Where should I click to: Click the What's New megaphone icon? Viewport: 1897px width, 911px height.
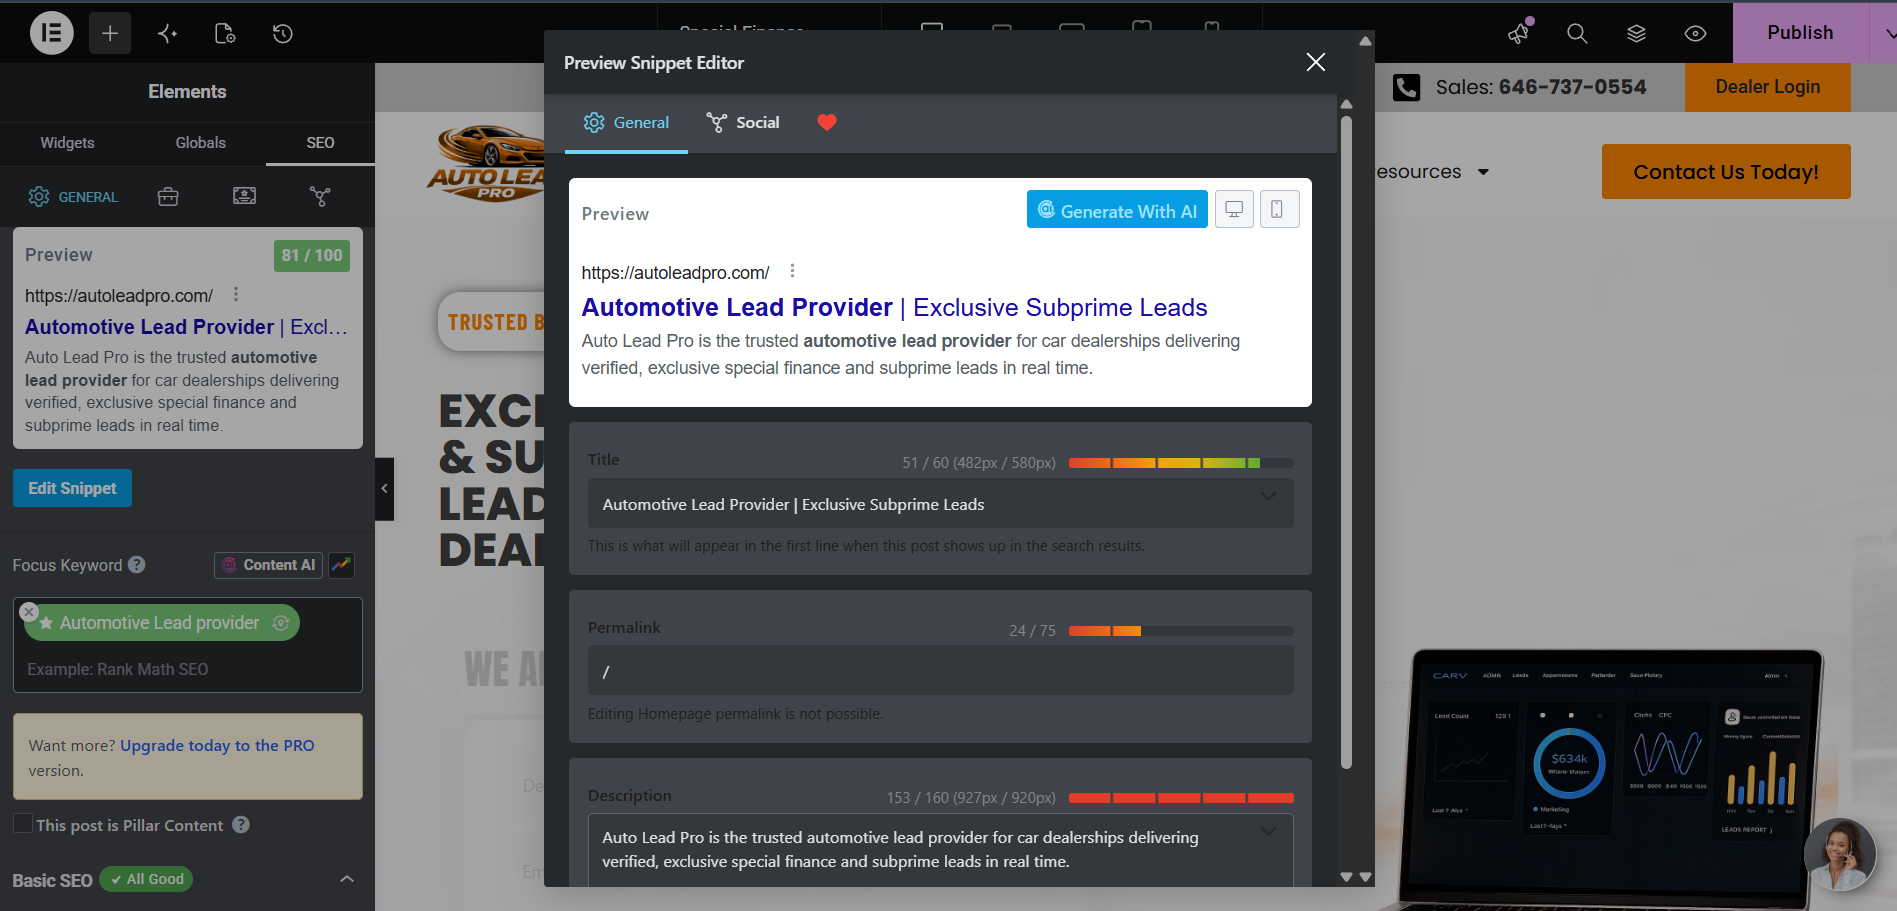[1519, 32]
